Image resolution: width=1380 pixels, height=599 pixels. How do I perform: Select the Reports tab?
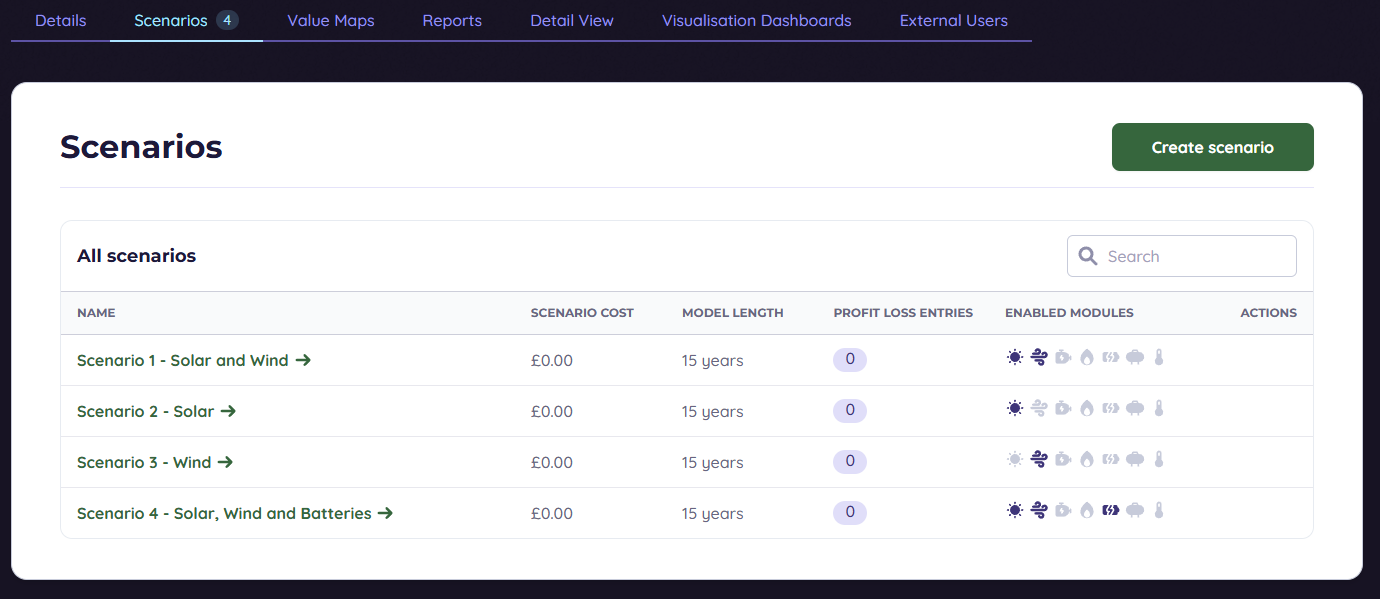452,21
